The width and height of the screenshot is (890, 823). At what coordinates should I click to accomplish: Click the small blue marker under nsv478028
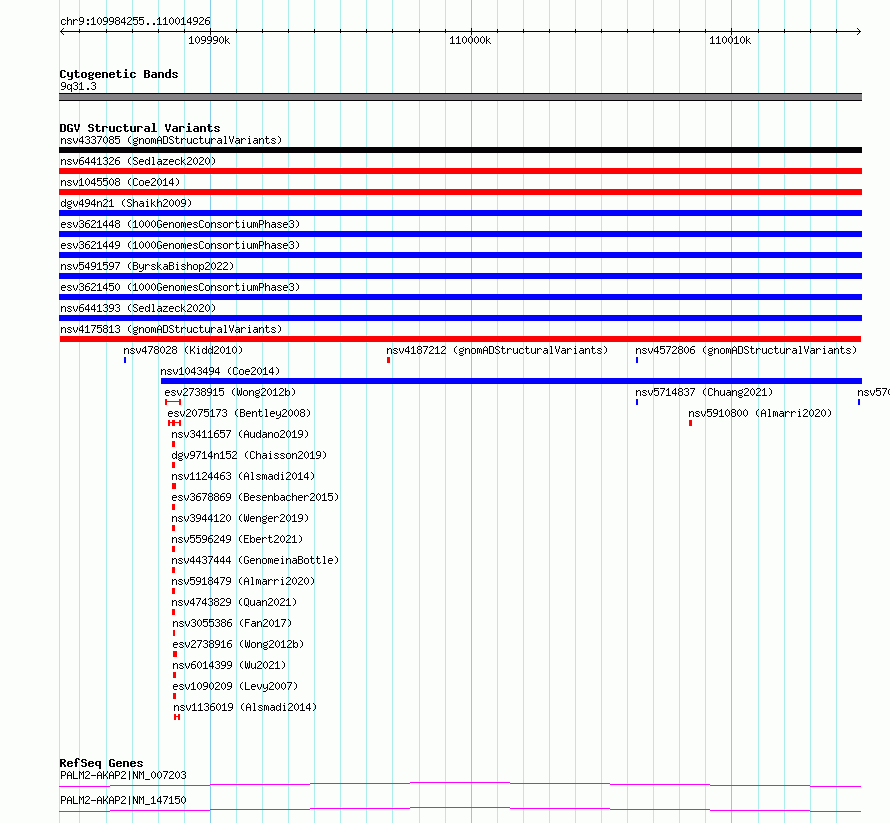coord(125,360)
